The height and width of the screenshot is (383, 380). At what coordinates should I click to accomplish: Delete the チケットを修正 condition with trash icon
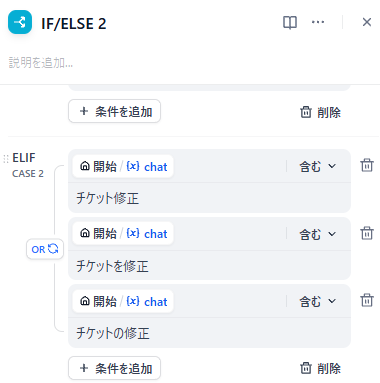click(367, 233)
